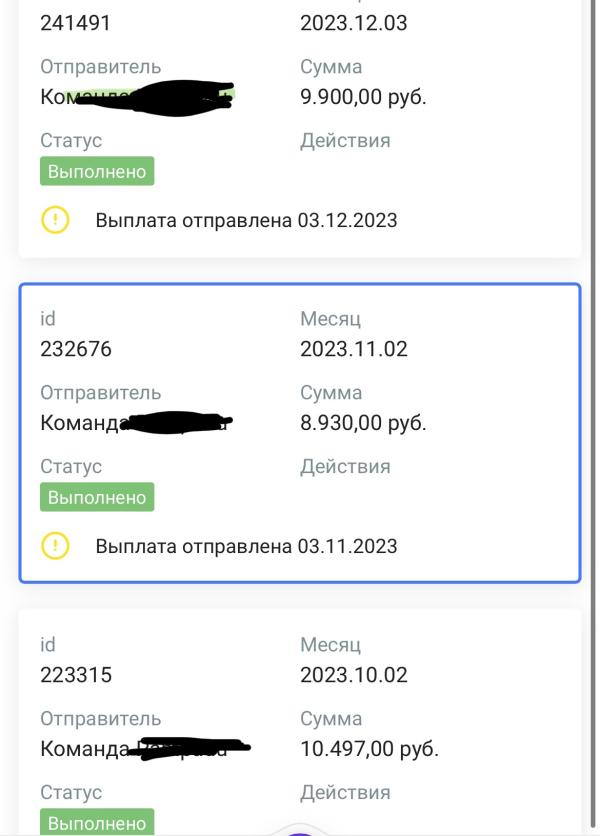Select payment id 241491 at top
The height and width of the screenshot is (836, 600).
pos(75,23)
